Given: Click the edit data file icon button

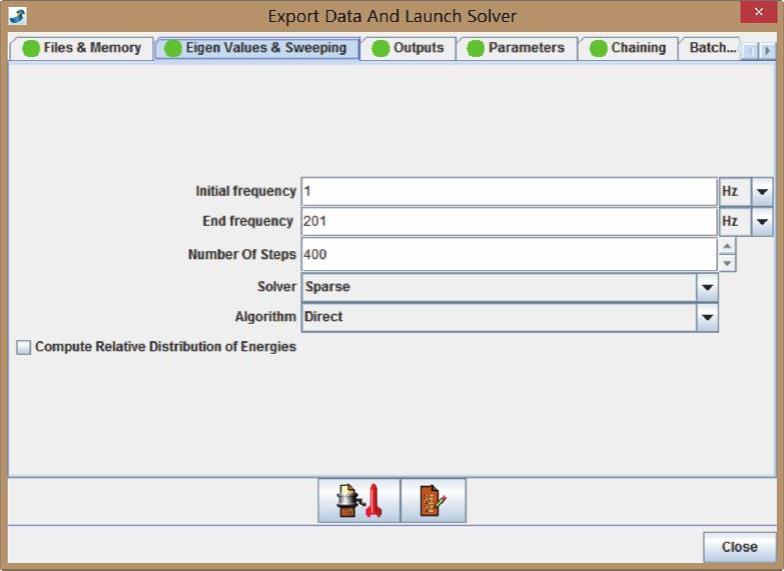Looking at the screenshot, I should tap(433, 500).
